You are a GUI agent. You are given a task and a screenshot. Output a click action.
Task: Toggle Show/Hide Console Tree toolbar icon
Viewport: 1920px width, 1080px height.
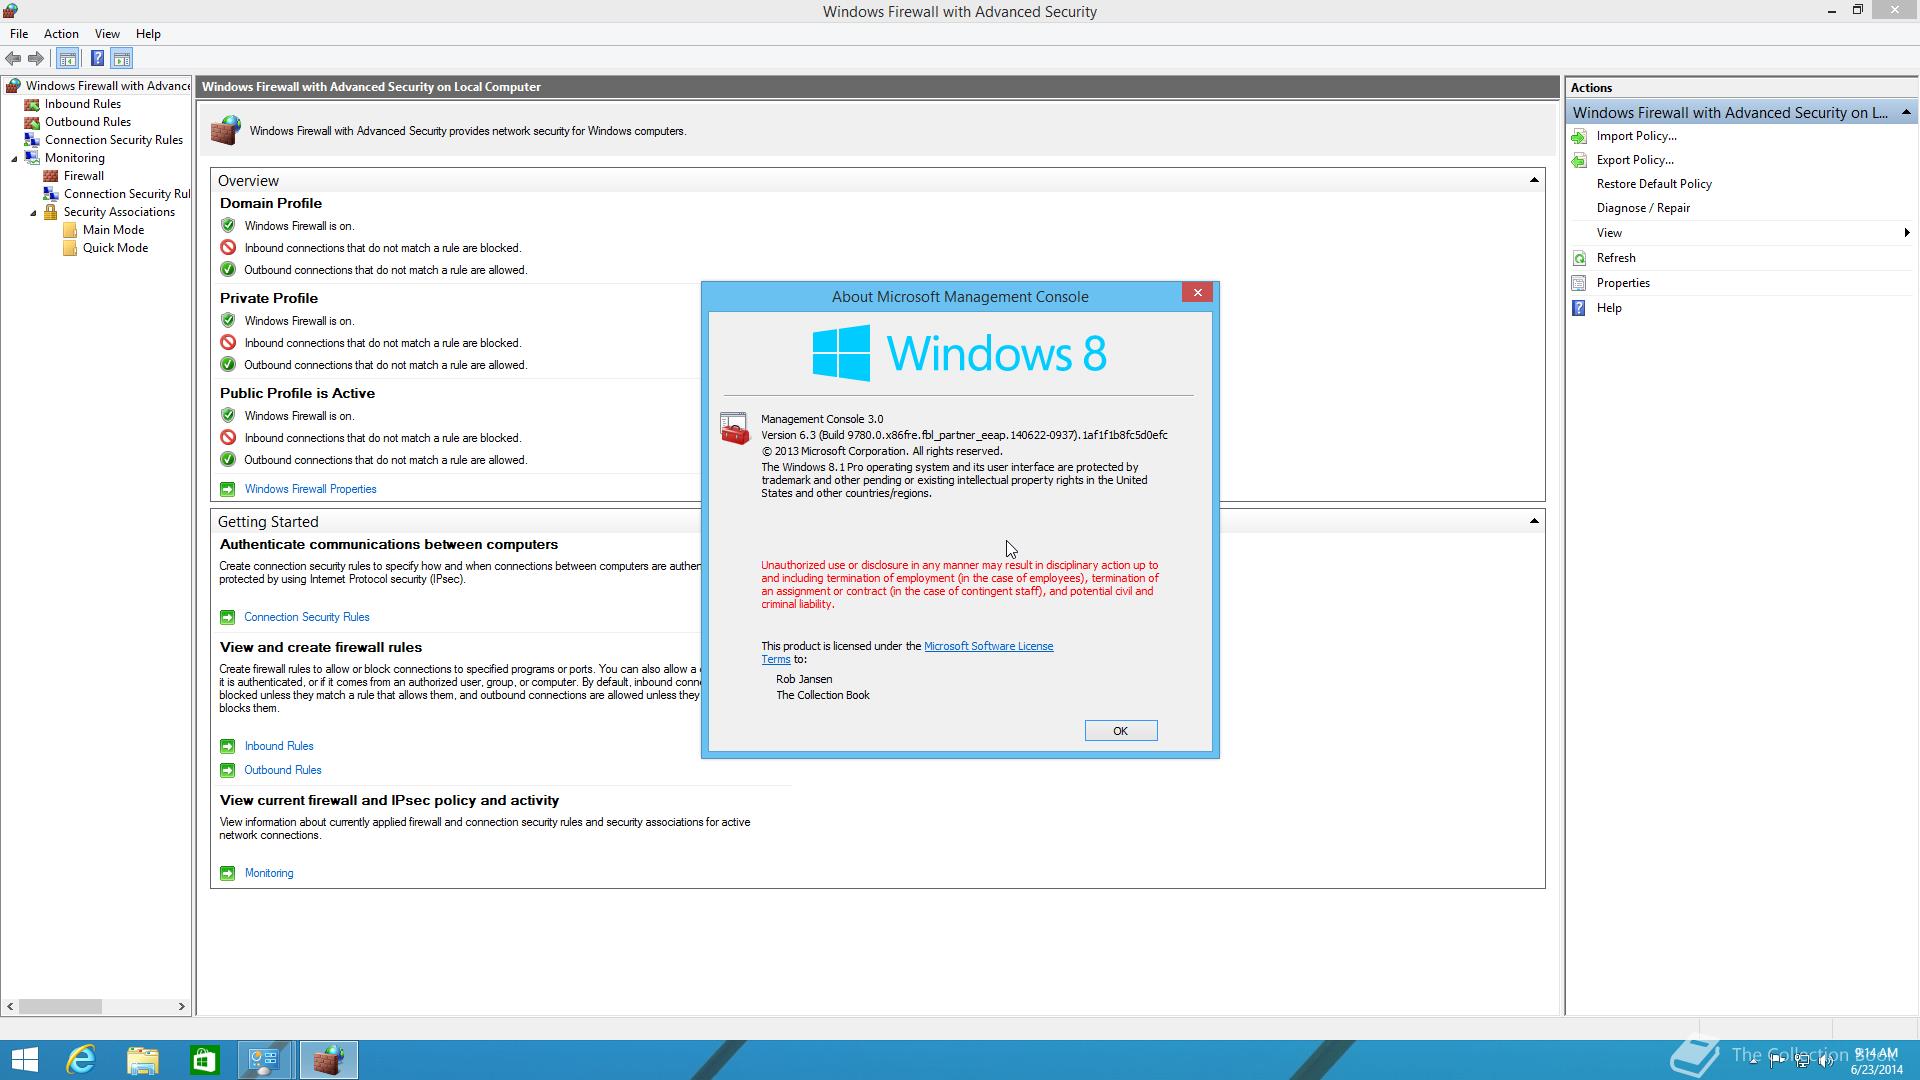[68, 59]
